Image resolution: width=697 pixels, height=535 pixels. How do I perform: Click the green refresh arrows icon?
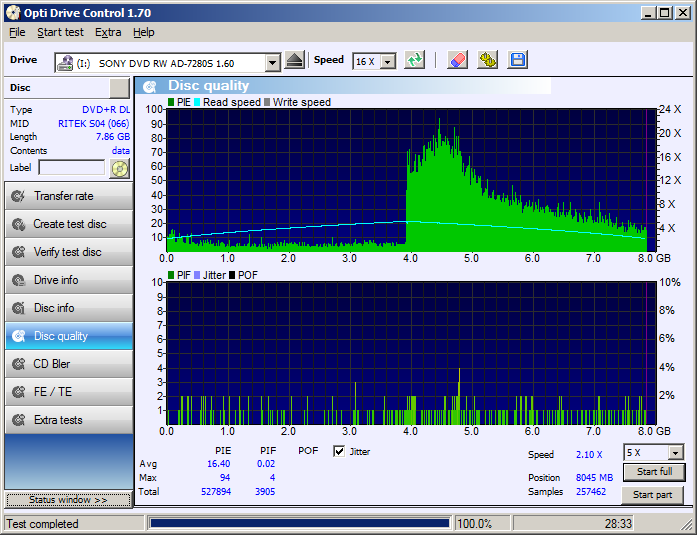click(414, 60)
